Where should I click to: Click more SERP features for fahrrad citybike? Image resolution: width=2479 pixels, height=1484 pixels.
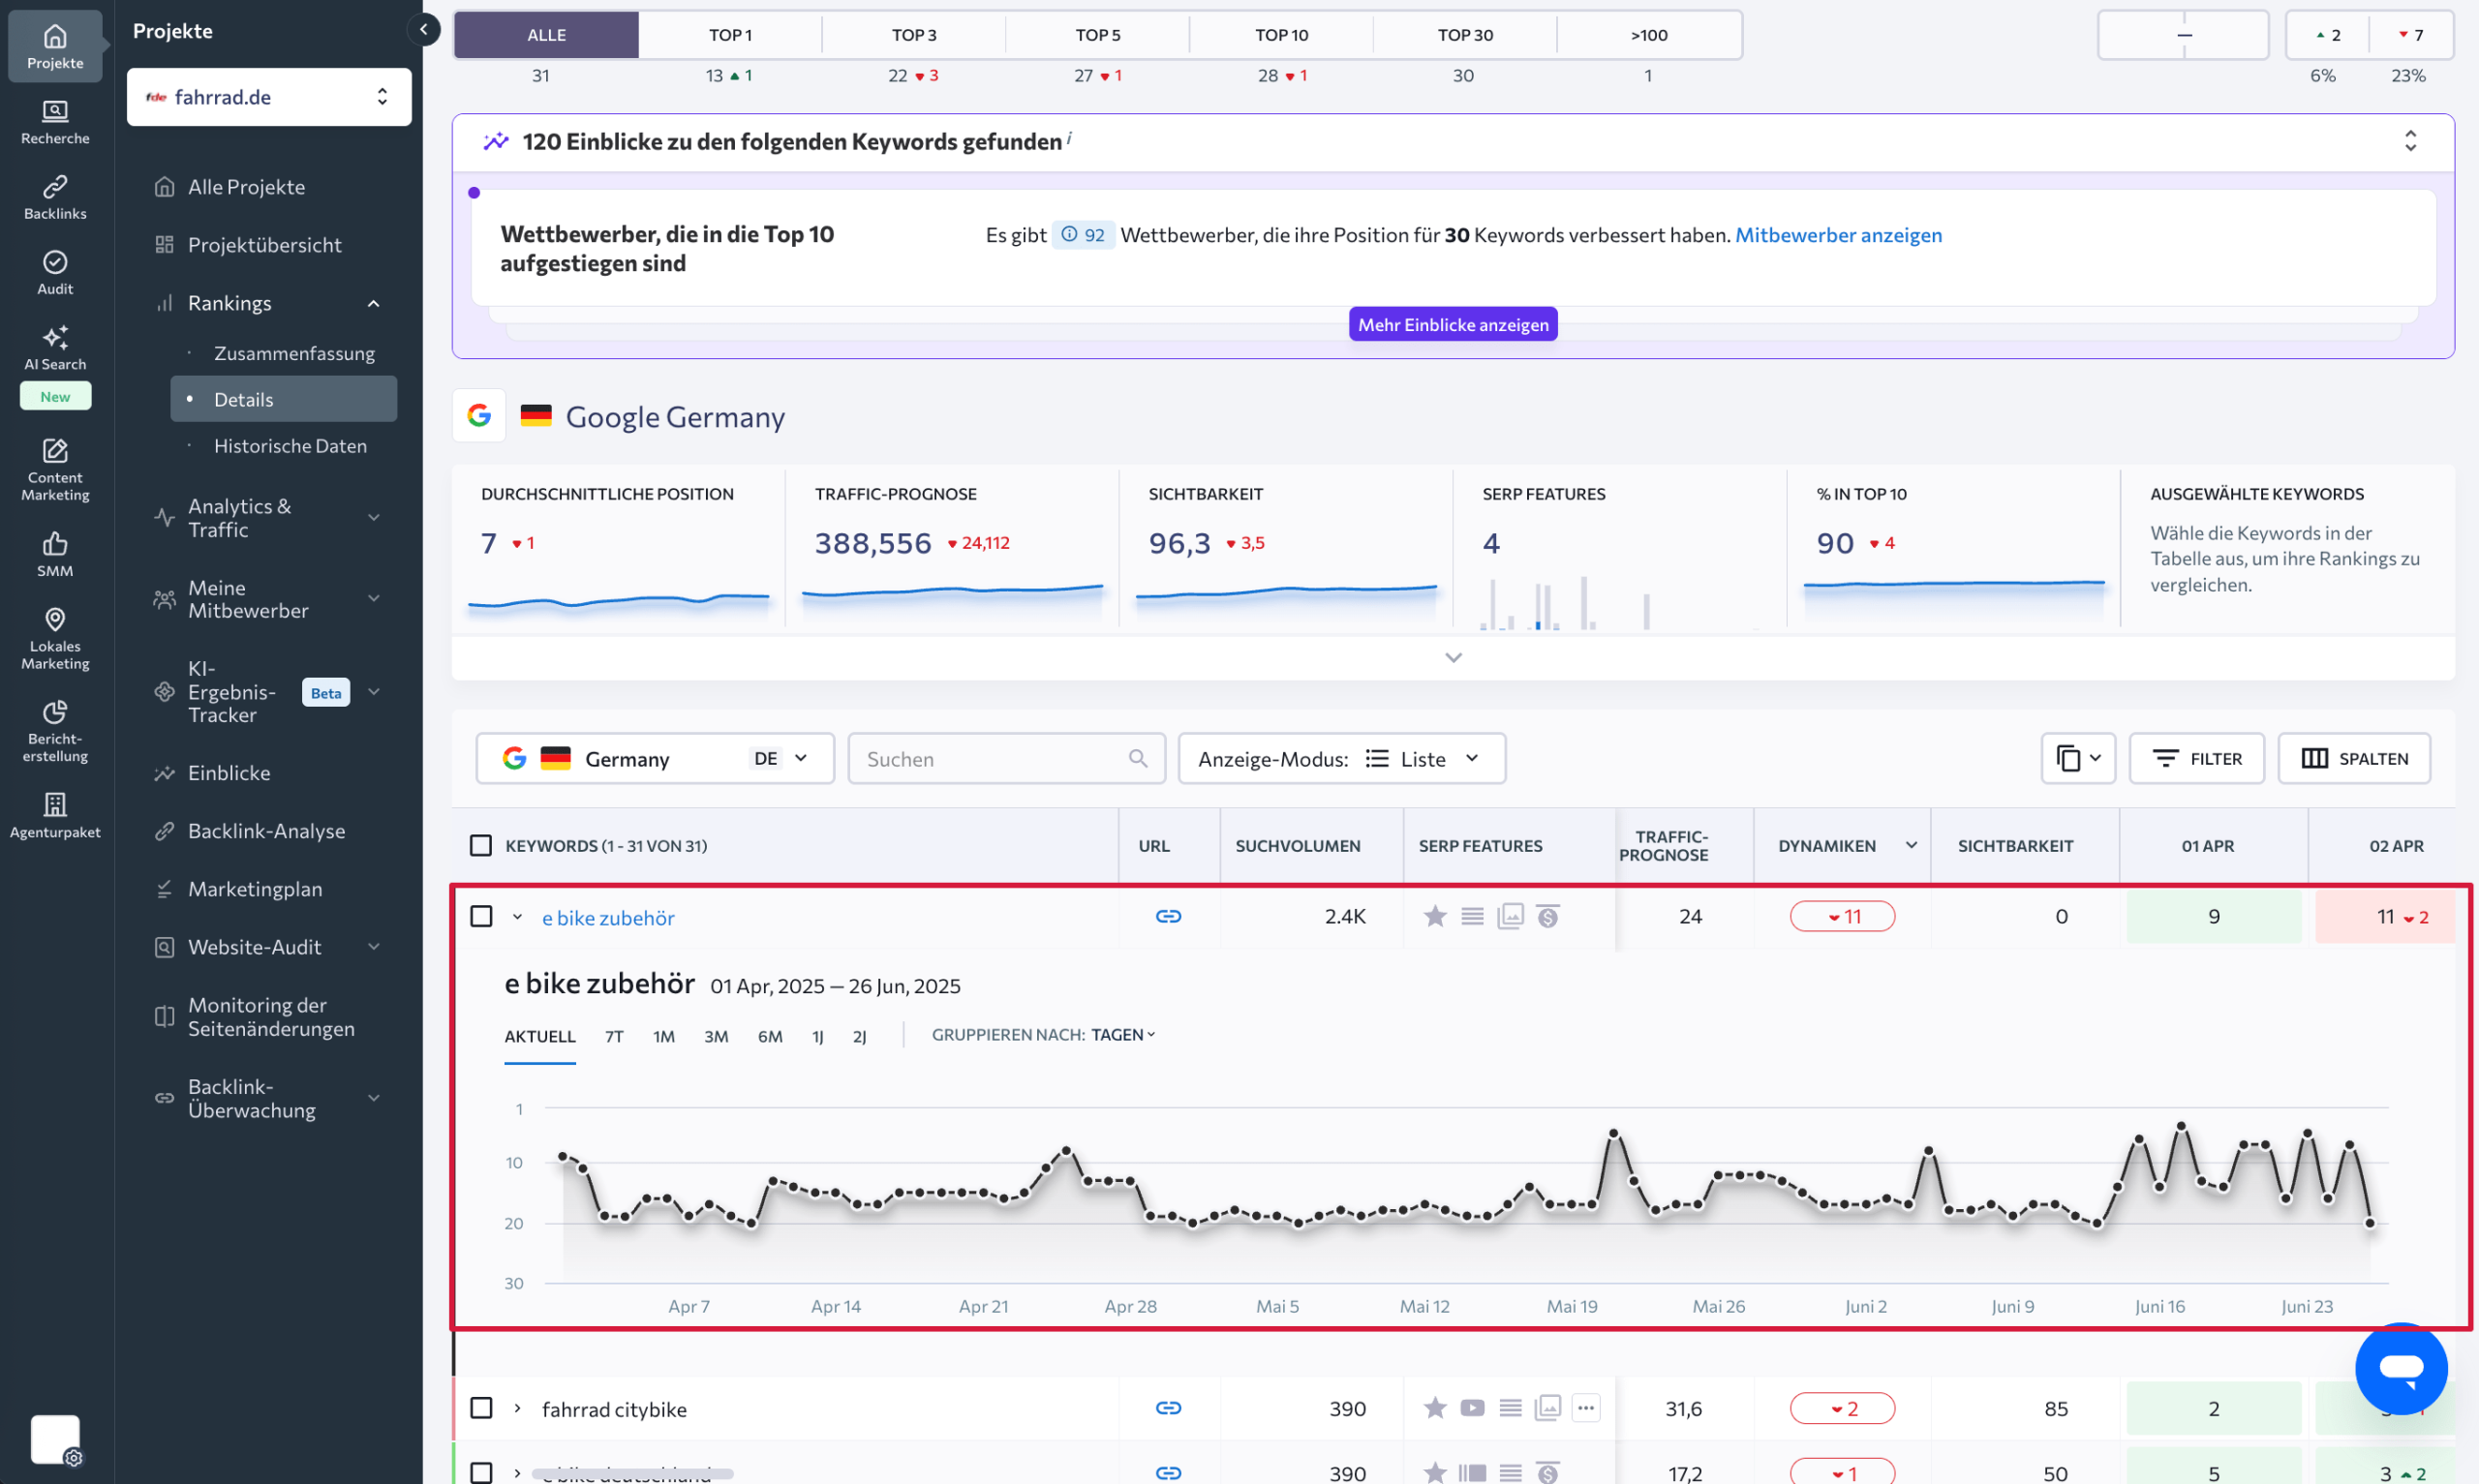click(x=1585, y=1408)
